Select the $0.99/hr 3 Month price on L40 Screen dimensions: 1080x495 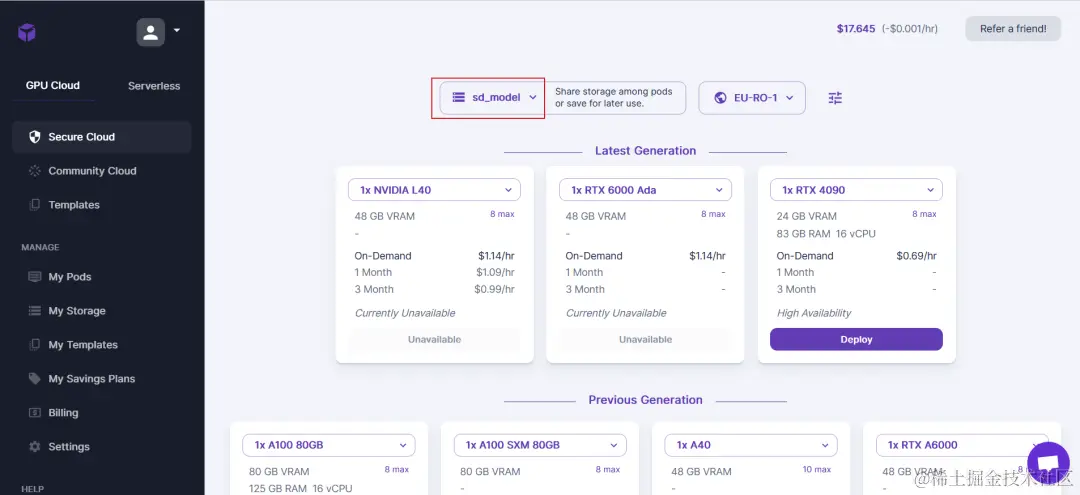tap(495, 289)
